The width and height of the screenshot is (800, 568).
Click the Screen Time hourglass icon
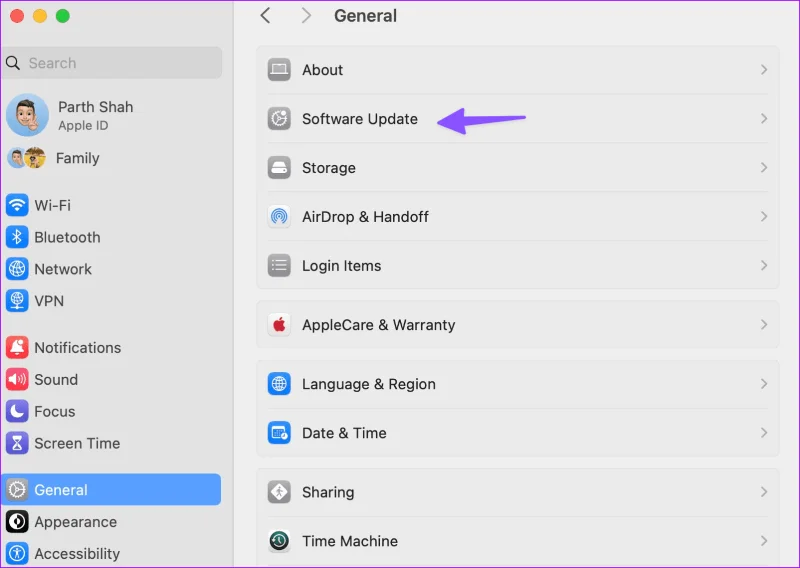(x=17, y=443)
